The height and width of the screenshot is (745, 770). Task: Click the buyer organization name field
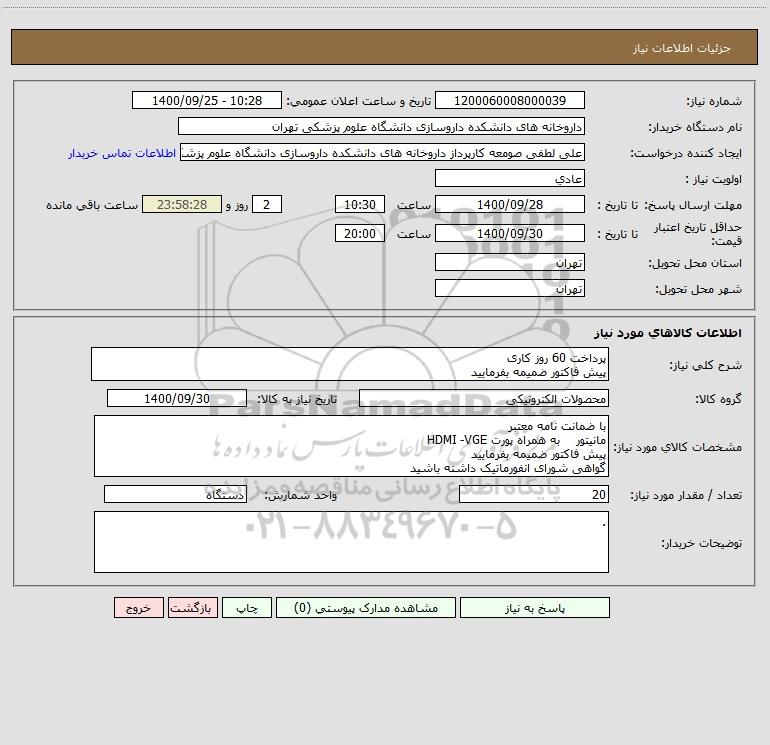click(381, 126)
